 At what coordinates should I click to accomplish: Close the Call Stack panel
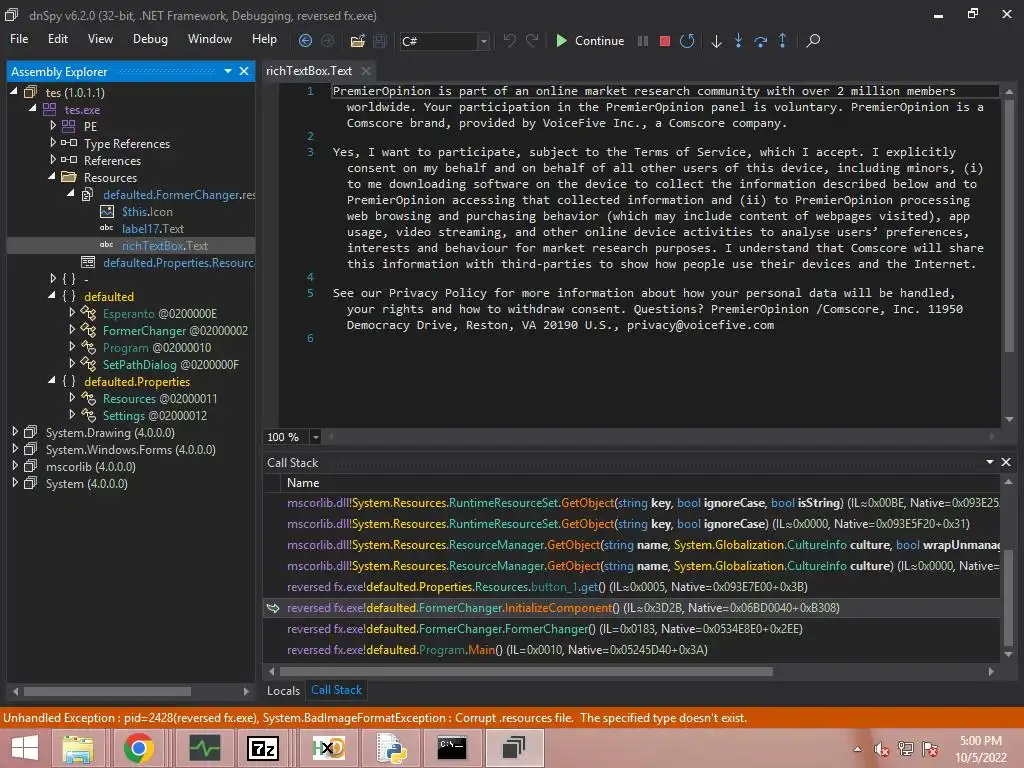coord(1006,462)
